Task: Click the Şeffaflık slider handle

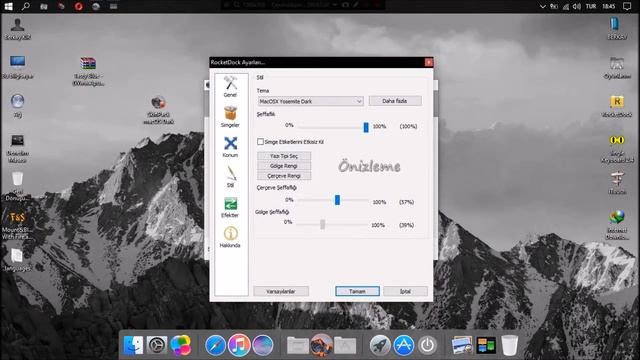Action: pyautogui.click(x=366, y=127)
